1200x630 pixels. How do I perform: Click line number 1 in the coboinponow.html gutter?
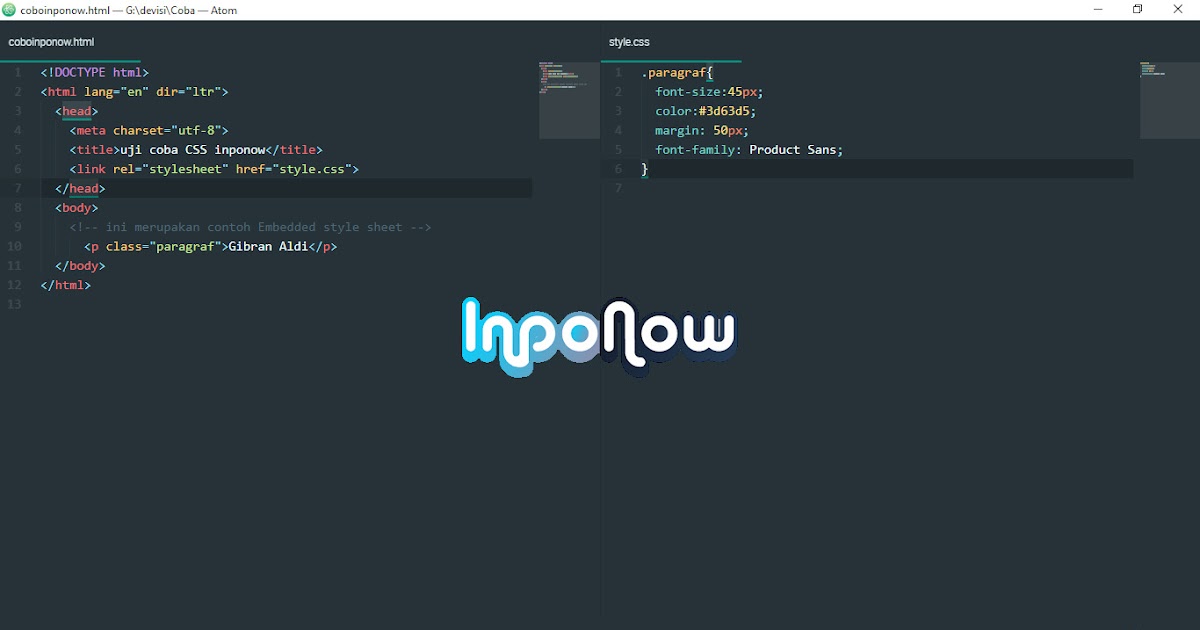(x=18, y=72)
